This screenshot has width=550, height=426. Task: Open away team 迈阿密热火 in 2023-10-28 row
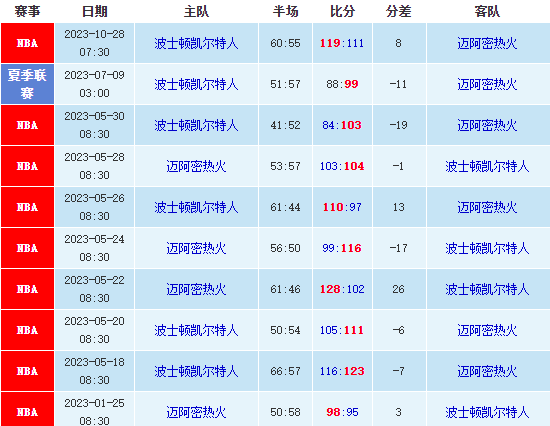[x=487, y=44]
